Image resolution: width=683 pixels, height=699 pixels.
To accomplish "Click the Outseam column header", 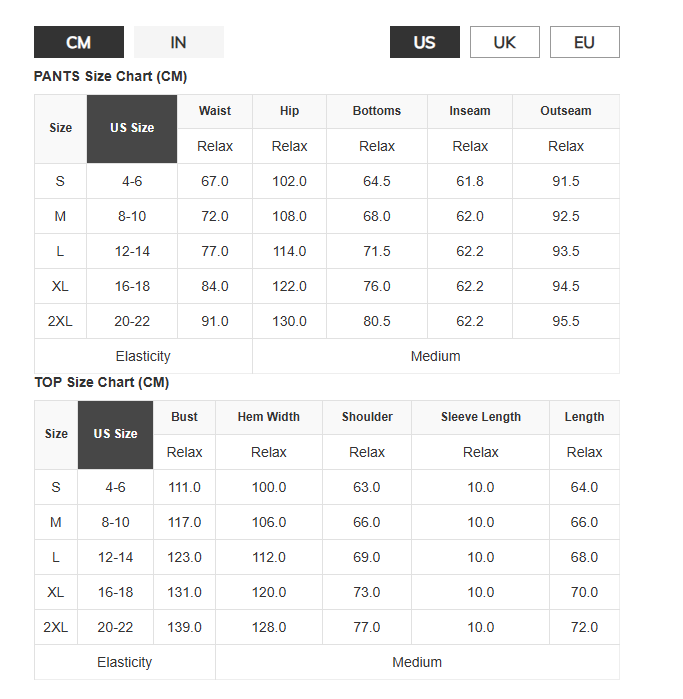I will coord(566,111).
